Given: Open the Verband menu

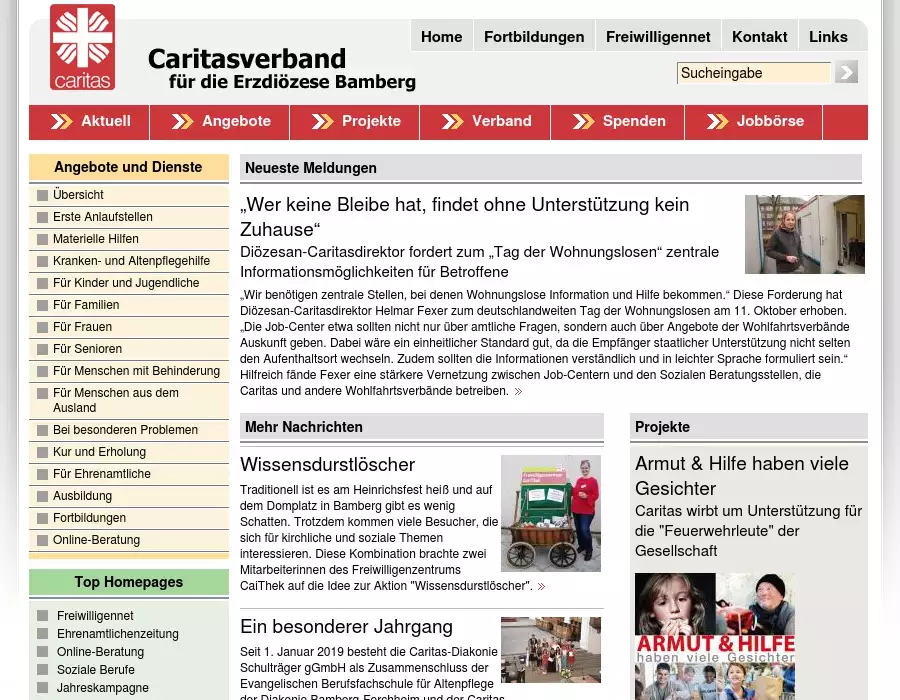Looking at the screenshot, I should tap(501, 121).
